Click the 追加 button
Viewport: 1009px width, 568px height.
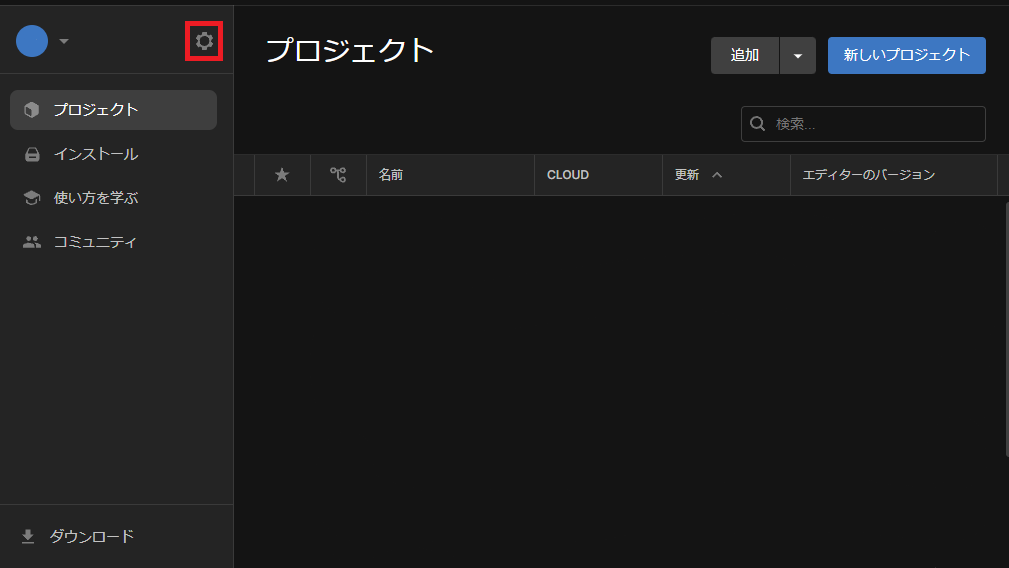point(745,55)
